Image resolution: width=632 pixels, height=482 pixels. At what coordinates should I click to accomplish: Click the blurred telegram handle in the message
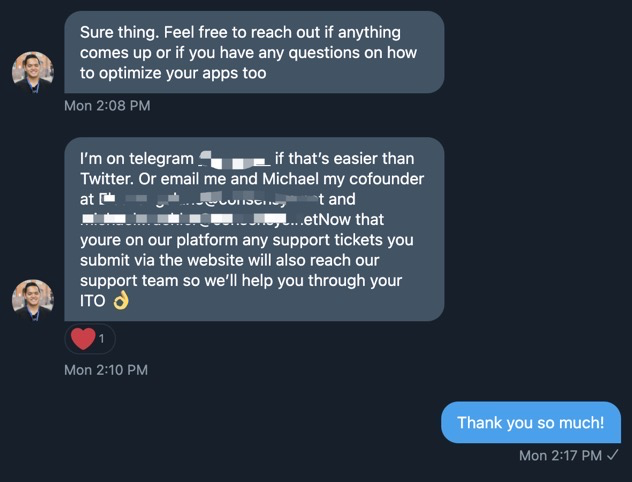[234, 159]
